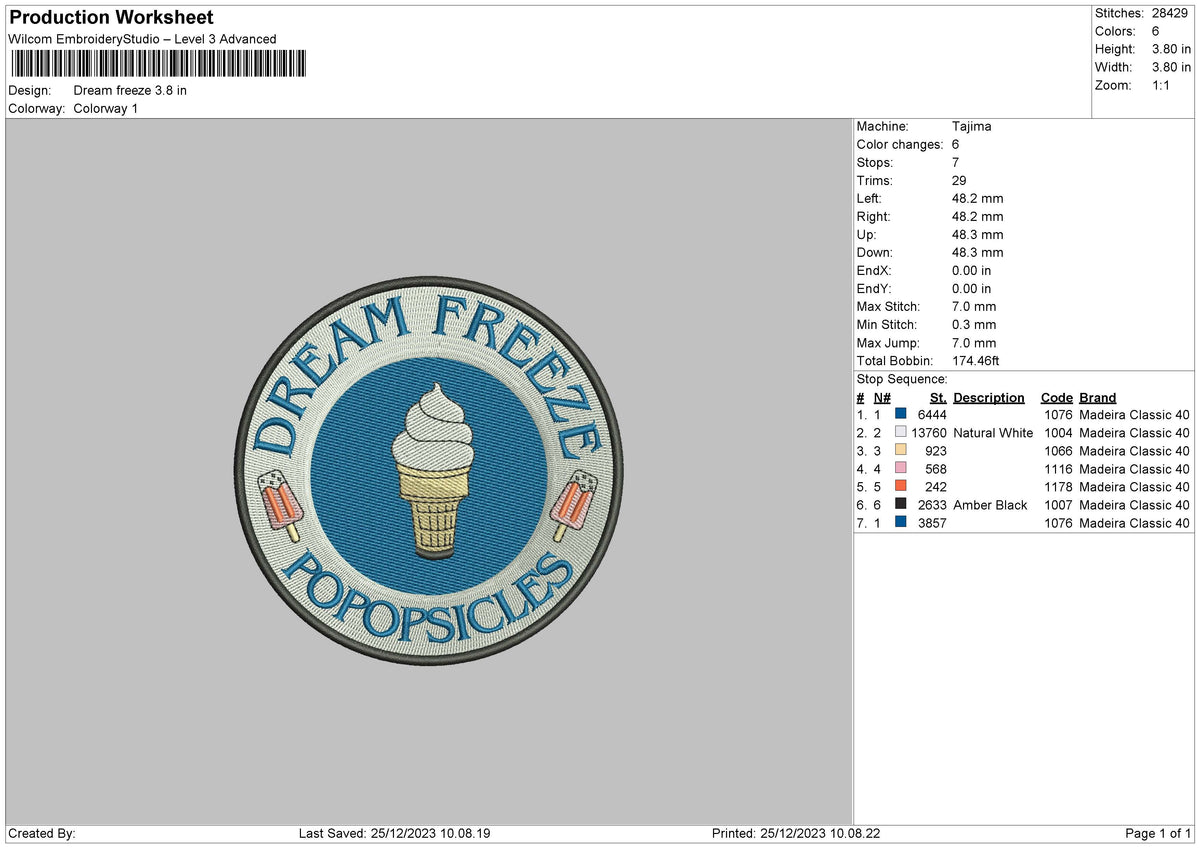The width and height of the screenshot is (1200, 848).
Task: Click 'Page 1 of 1' in footer
Action: click(1159, 833)
